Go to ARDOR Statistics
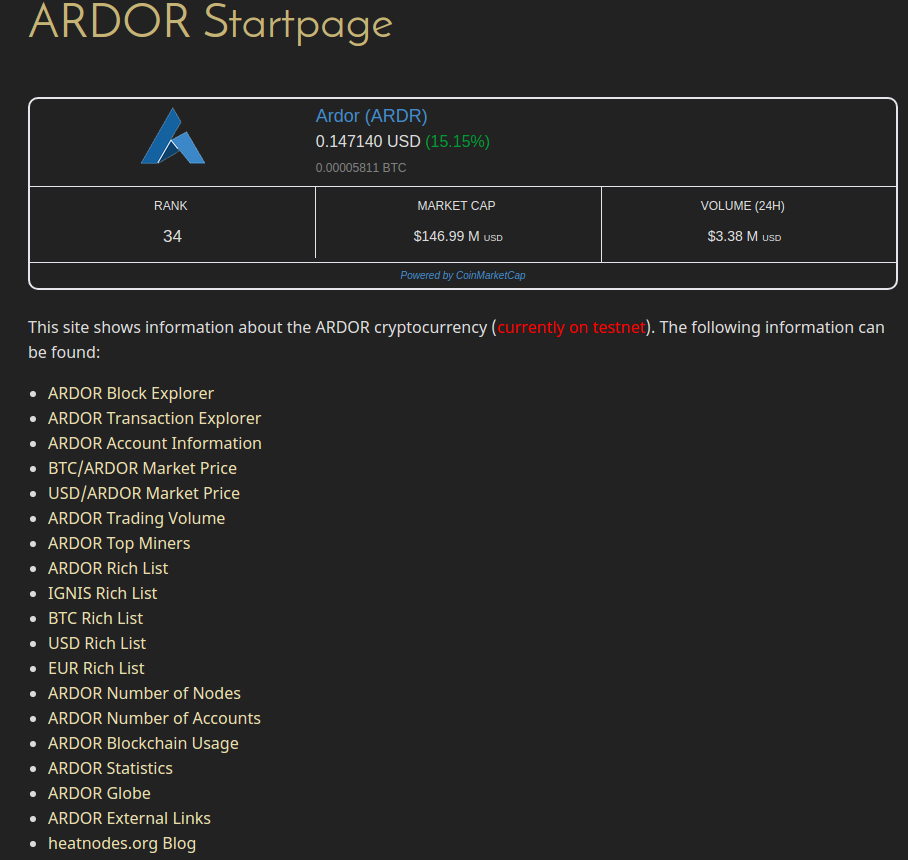The height and width of the screenshot is (860, 908). click(x=111, y=768)
